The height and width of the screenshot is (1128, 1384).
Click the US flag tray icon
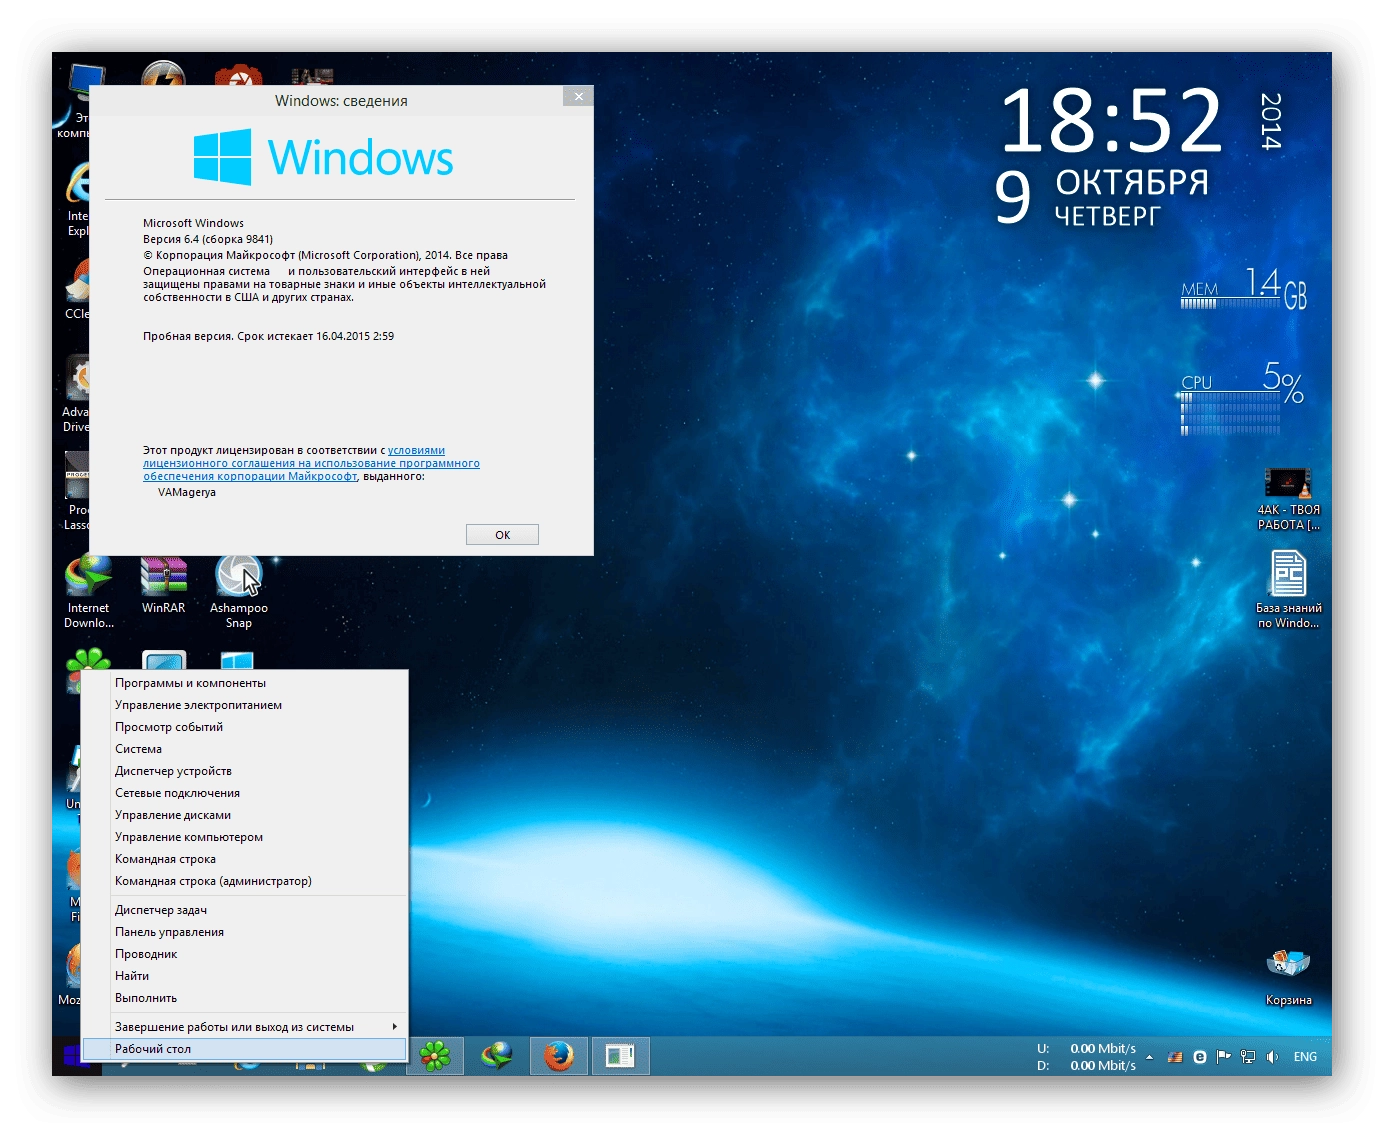tap(1175, 1057)
